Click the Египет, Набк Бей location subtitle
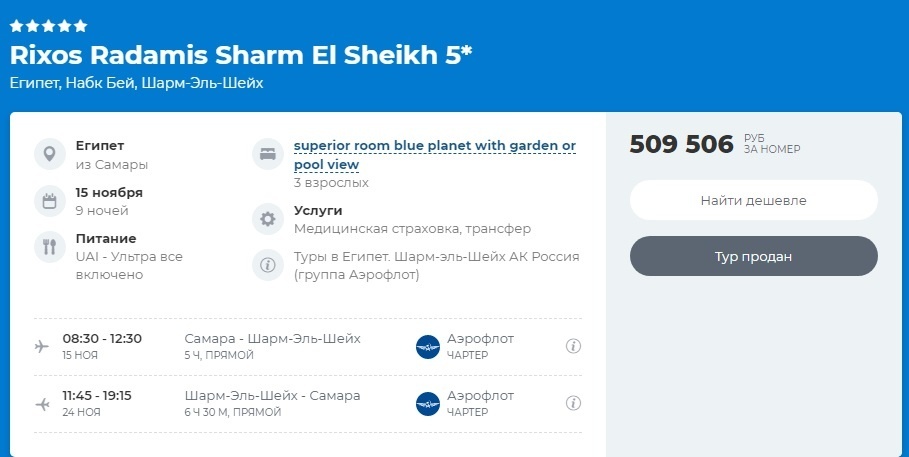This screenshot has width=909, height=457. coord(136,83)
